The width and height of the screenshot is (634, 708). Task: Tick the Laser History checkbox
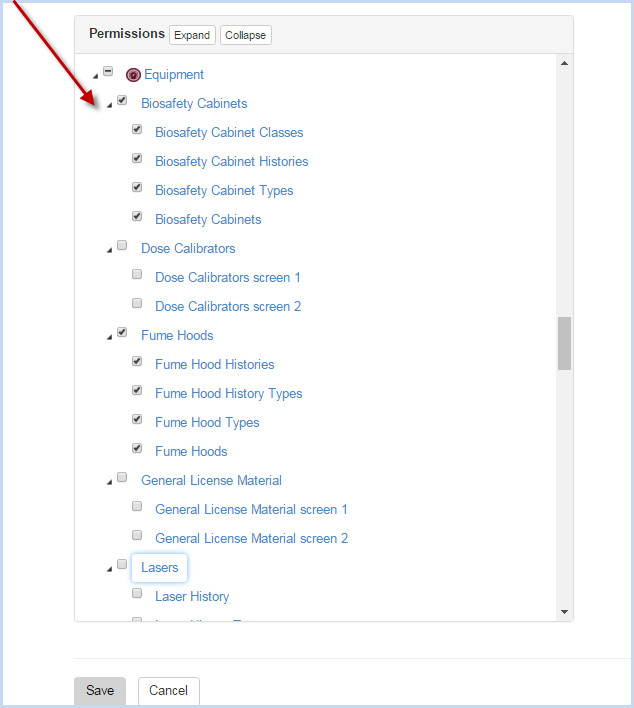(137, 594)
